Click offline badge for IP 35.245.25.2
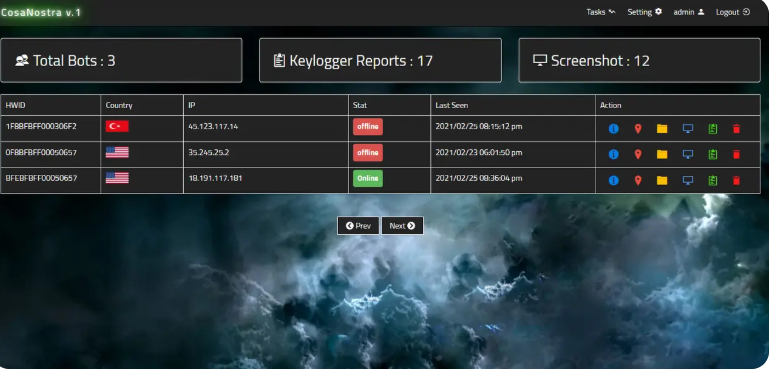Viewport: 774px width, 380px height. coord(368,152)
